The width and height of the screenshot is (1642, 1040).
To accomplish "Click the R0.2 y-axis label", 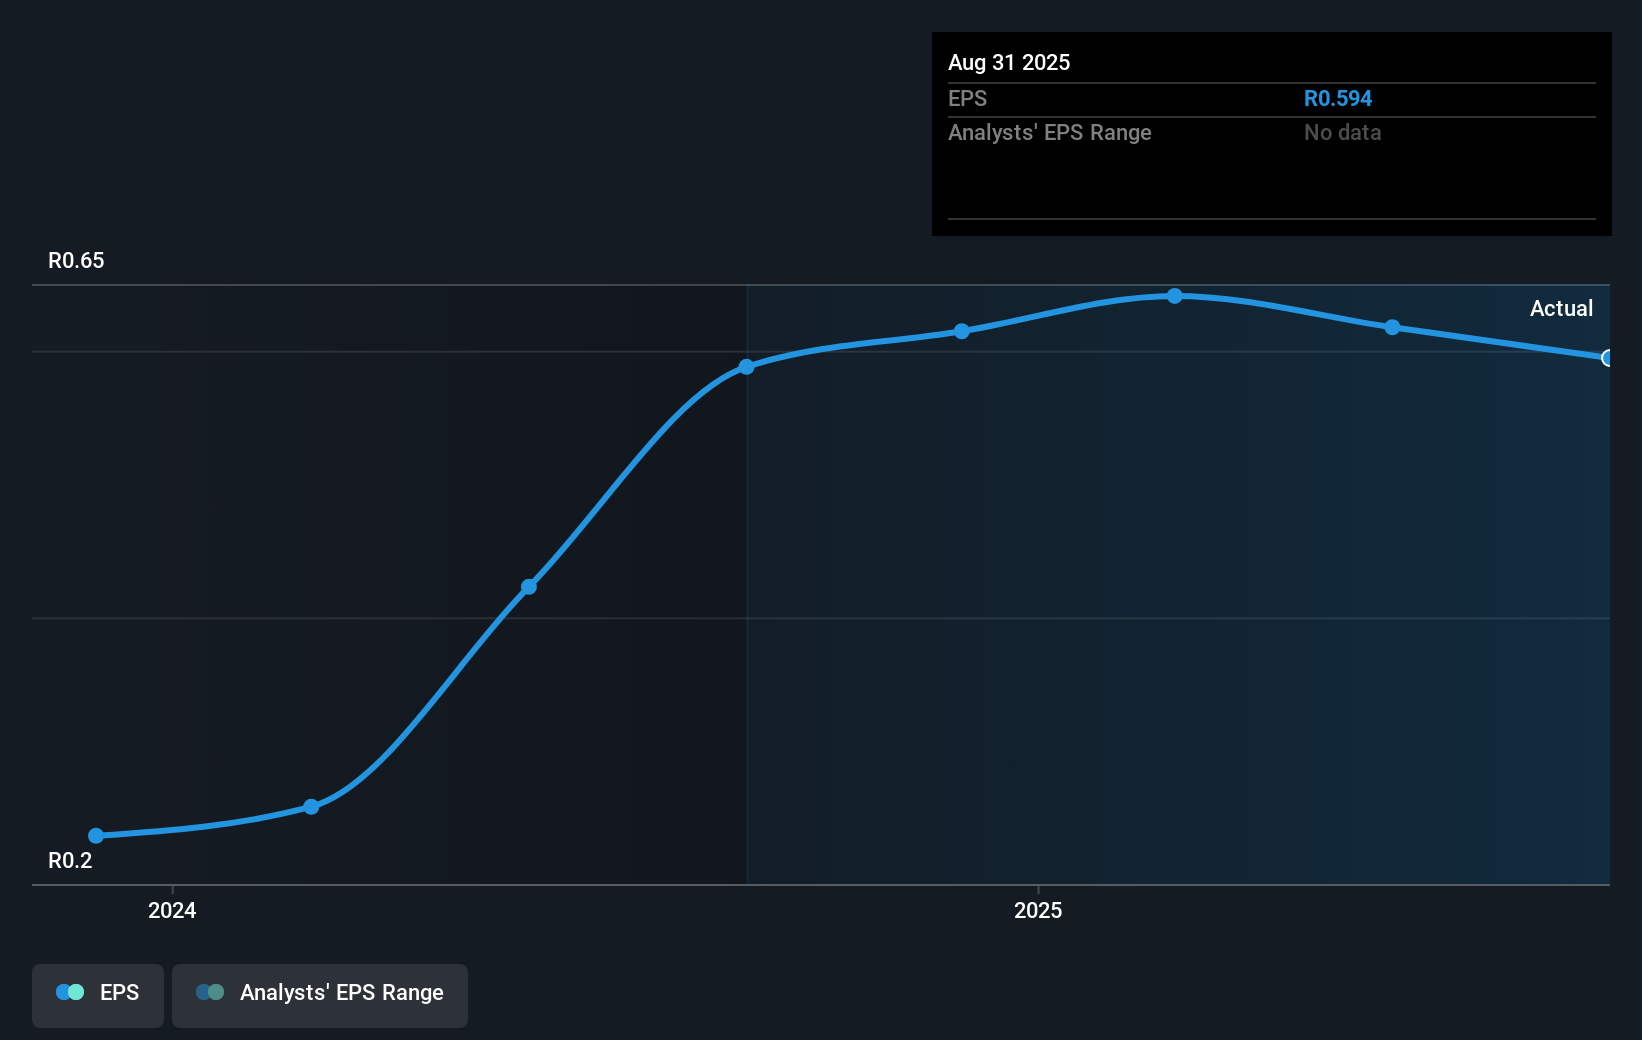I will [x=70, y=860].
